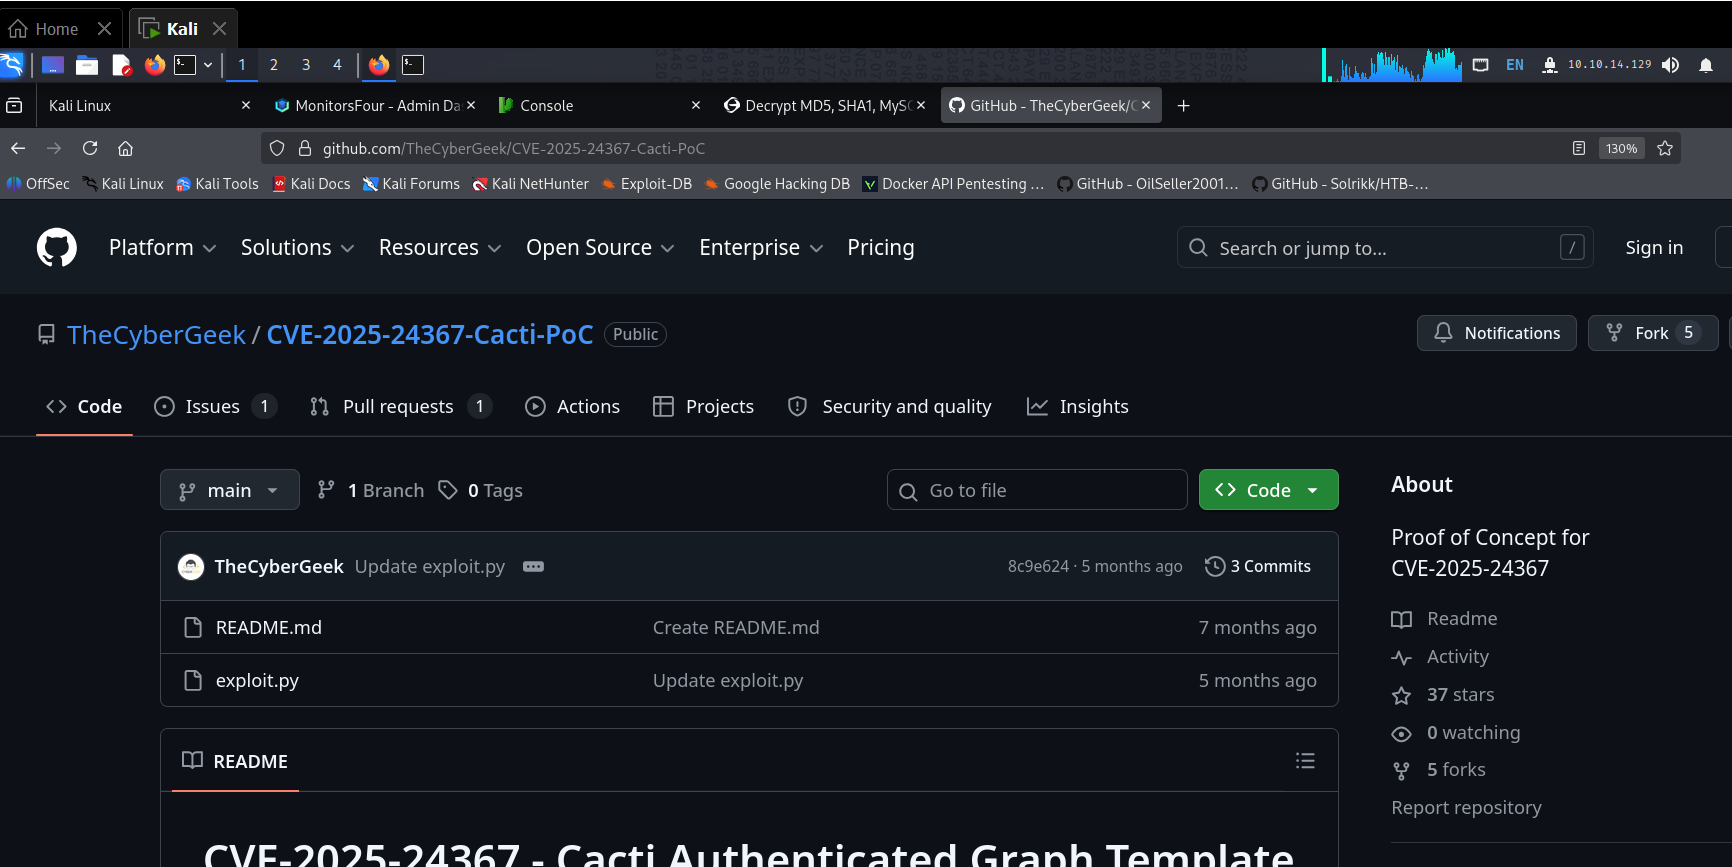Click the terminal window taskbar icon
1732x867 pixels.
click(413, 65)
